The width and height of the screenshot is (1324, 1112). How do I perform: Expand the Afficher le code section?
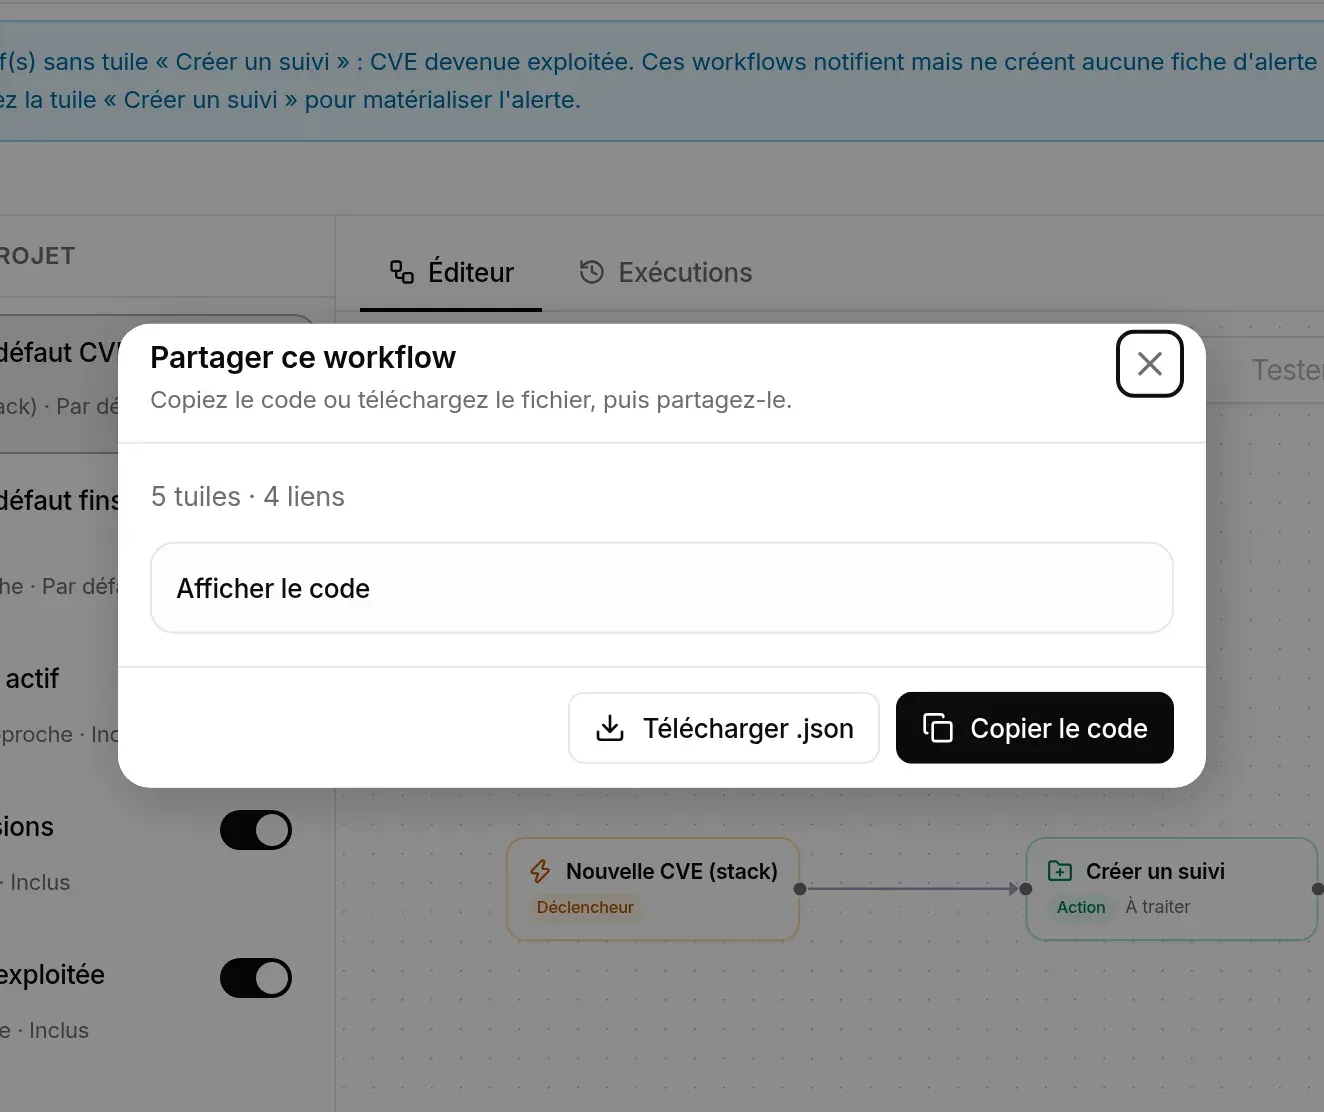click(661, 588)
